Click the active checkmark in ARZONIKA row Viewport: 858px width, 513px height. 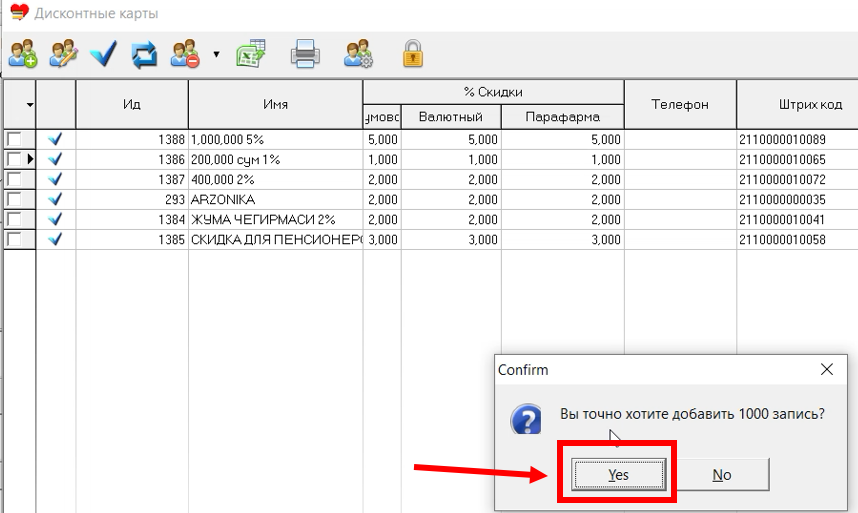55,199
